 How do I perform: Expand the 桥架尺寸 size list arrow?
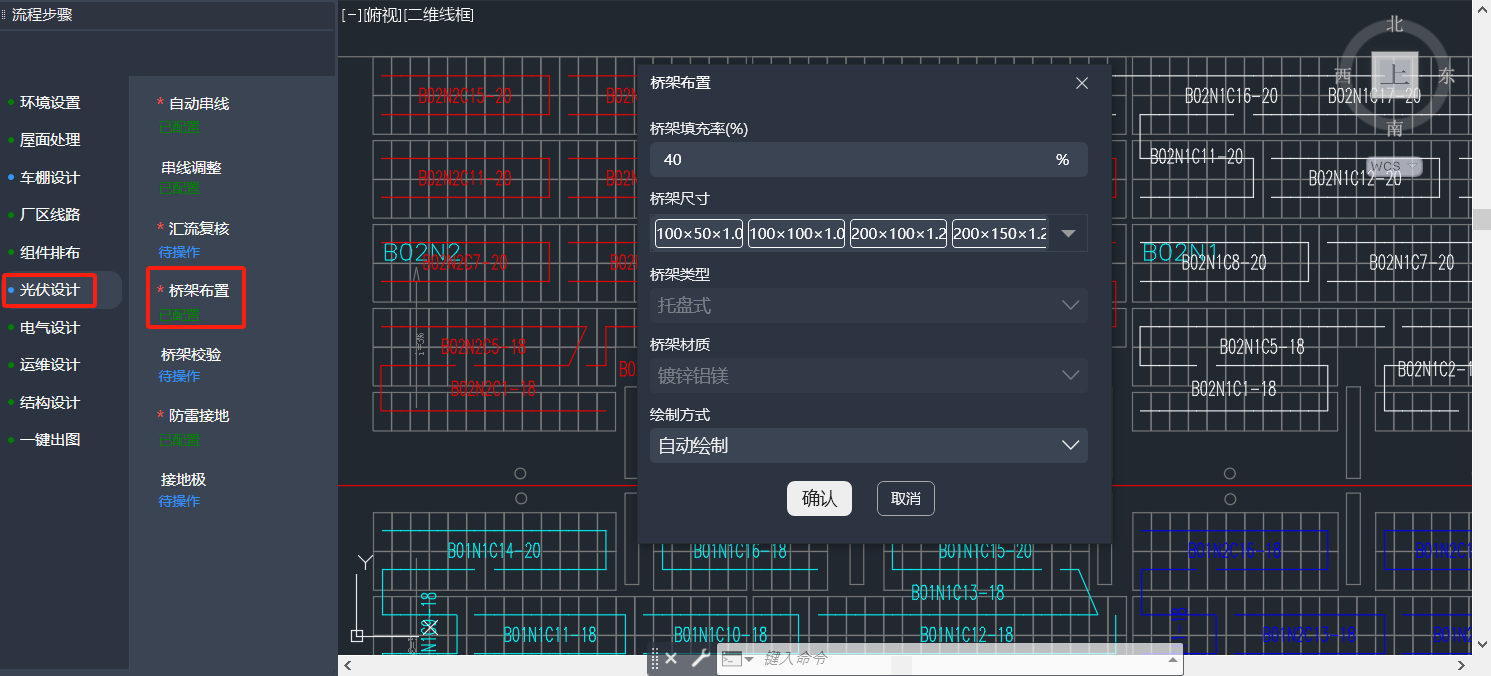(1067, 234)
